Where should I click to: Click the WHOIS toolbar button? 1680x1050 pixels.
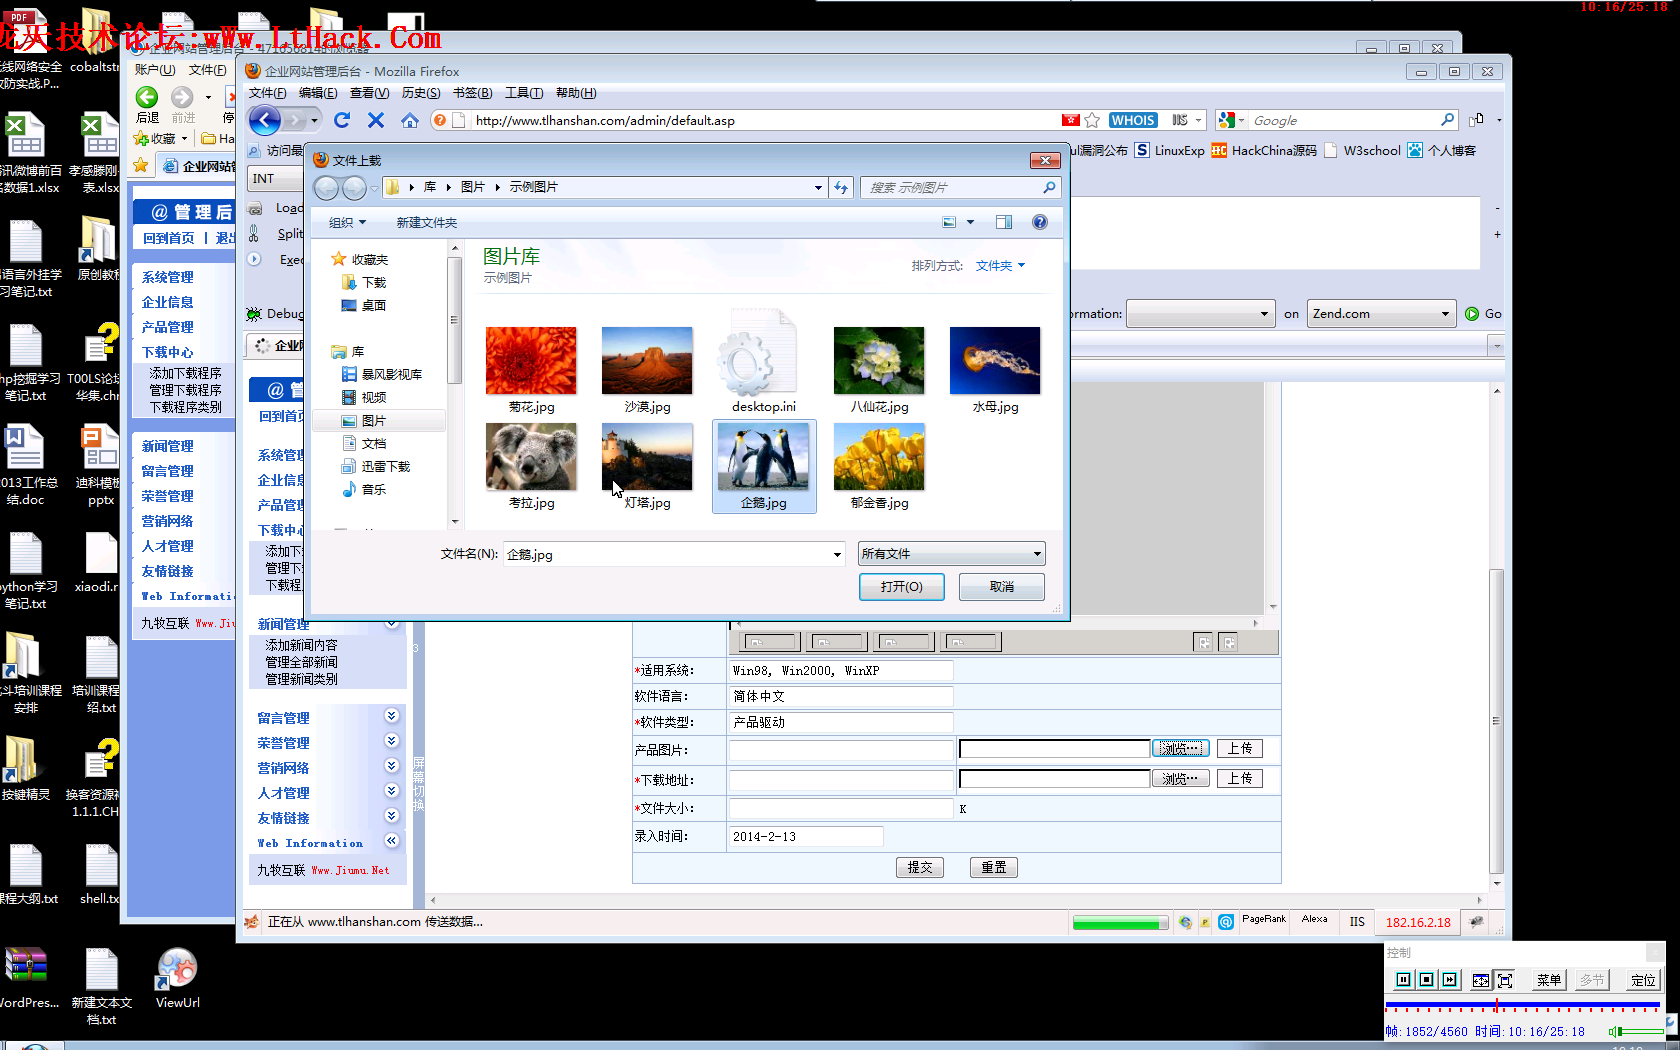(x=1133, y=120)
